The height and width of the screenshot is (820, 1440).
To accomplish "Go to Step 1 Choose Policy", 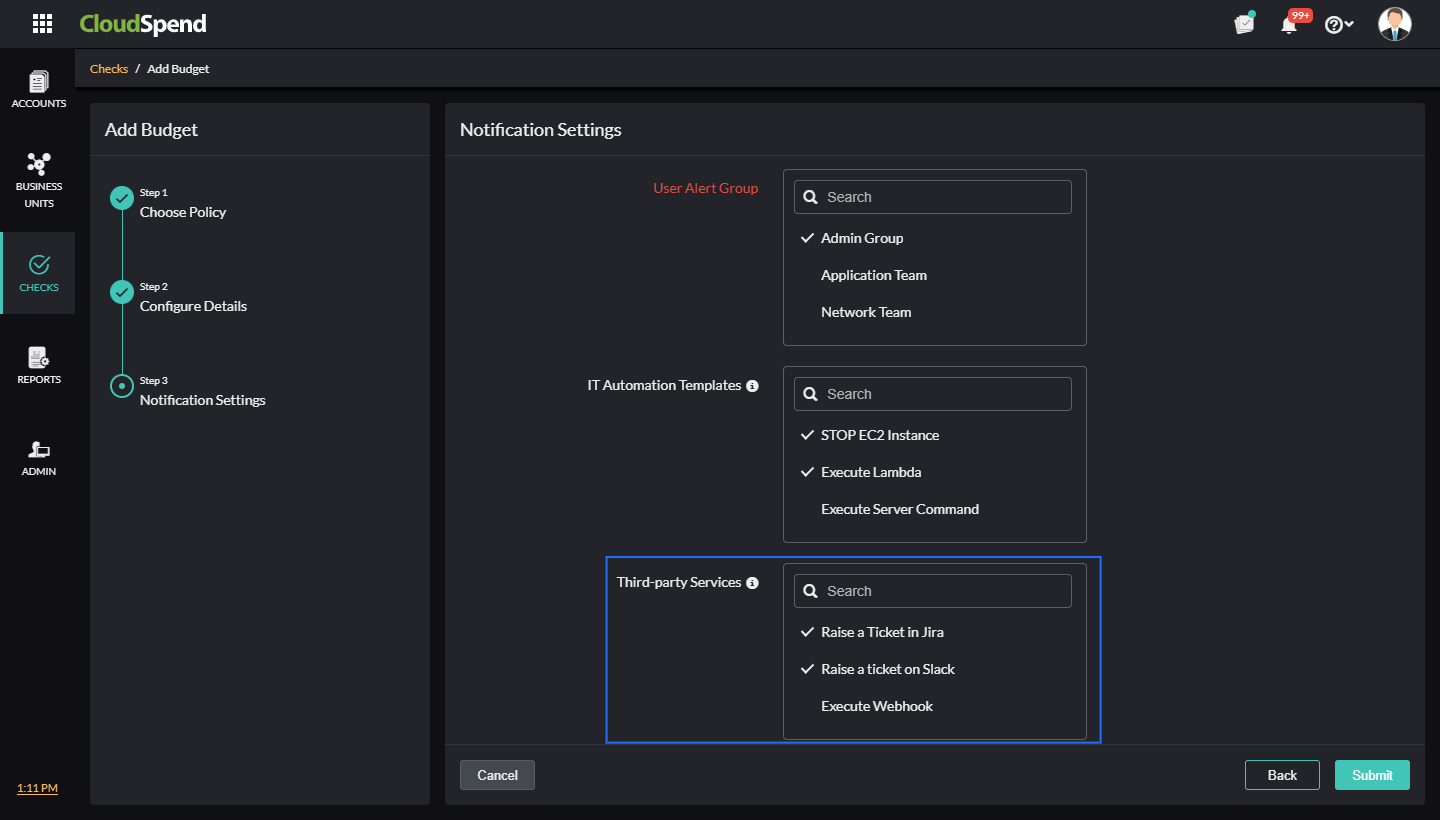I will [x=182, y=212].
